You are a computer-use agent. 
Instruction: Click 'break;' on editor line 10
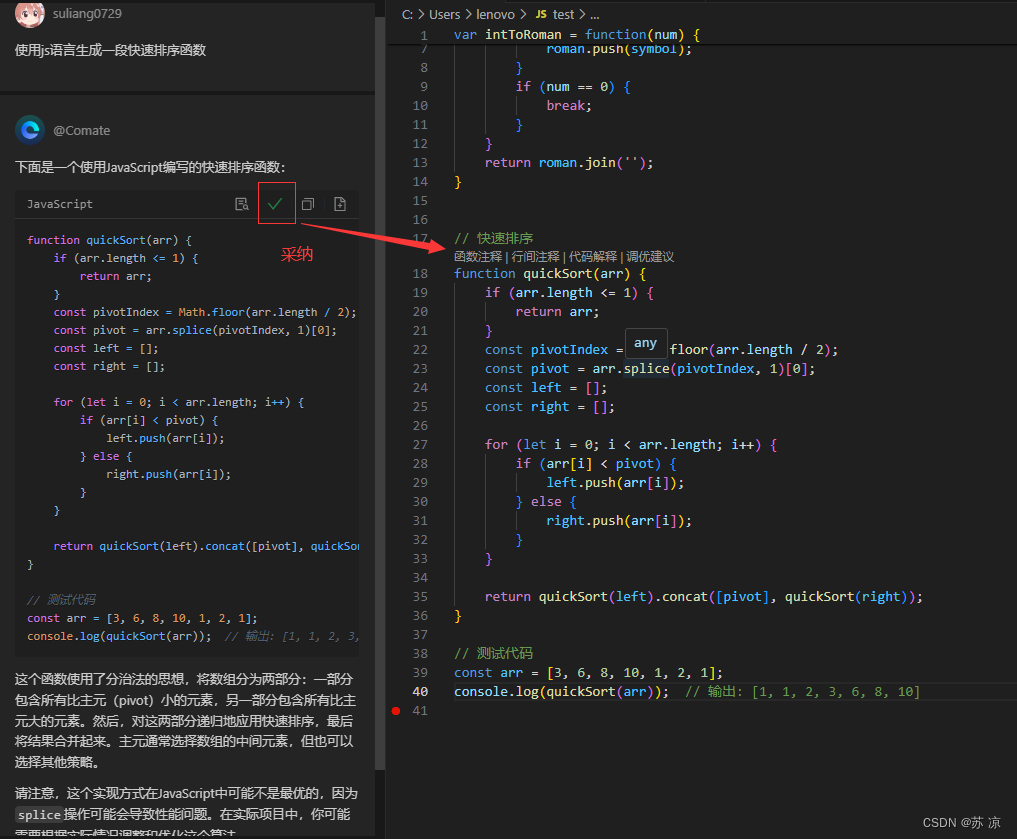click(x=569, y=106)
